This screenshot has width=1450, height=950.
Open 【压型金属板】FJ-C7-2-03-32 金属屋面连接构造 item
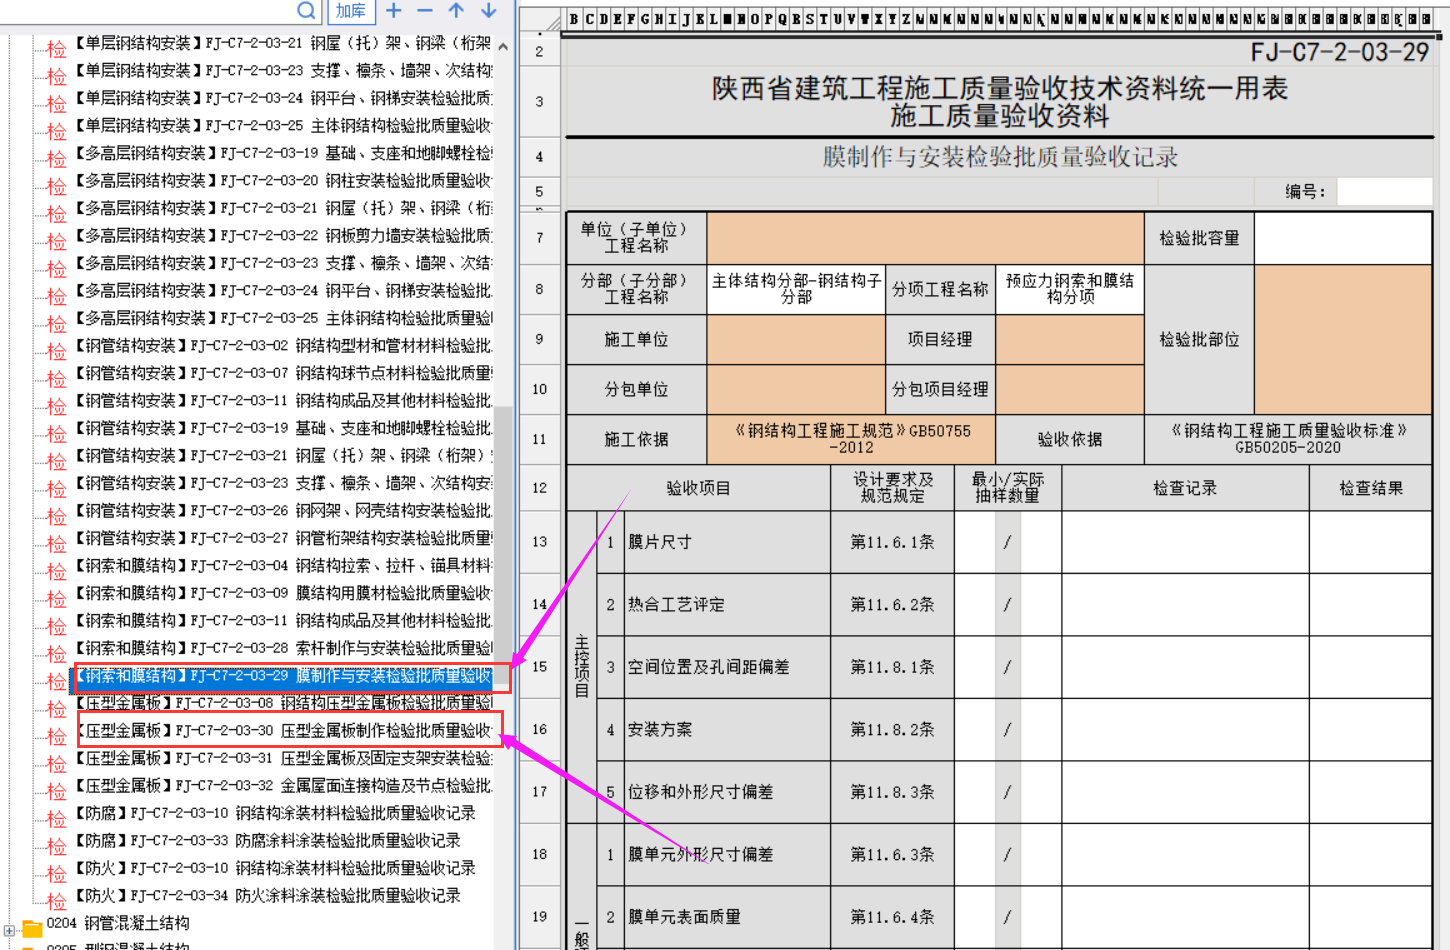click(283, 786)
